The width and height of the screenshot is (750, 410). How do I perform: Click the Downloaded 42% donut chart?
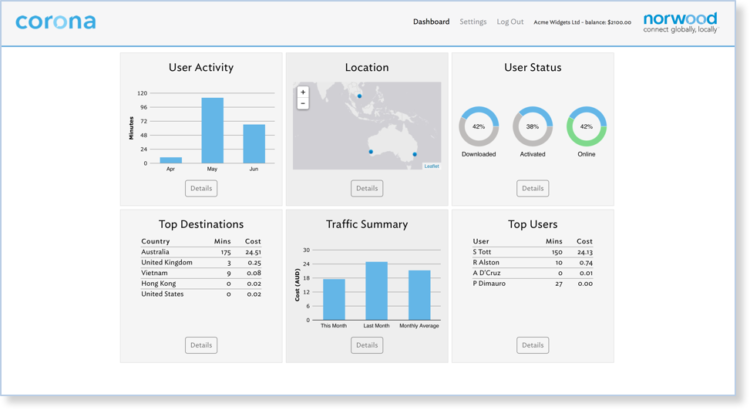pyautogui.click(x=478, y=127)
